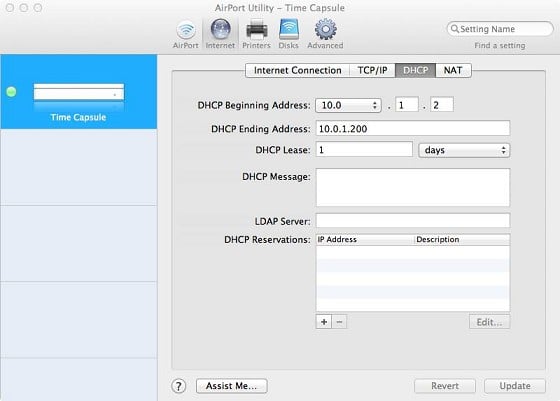
Task: Click the Description column header
Action: pos(462,240)
